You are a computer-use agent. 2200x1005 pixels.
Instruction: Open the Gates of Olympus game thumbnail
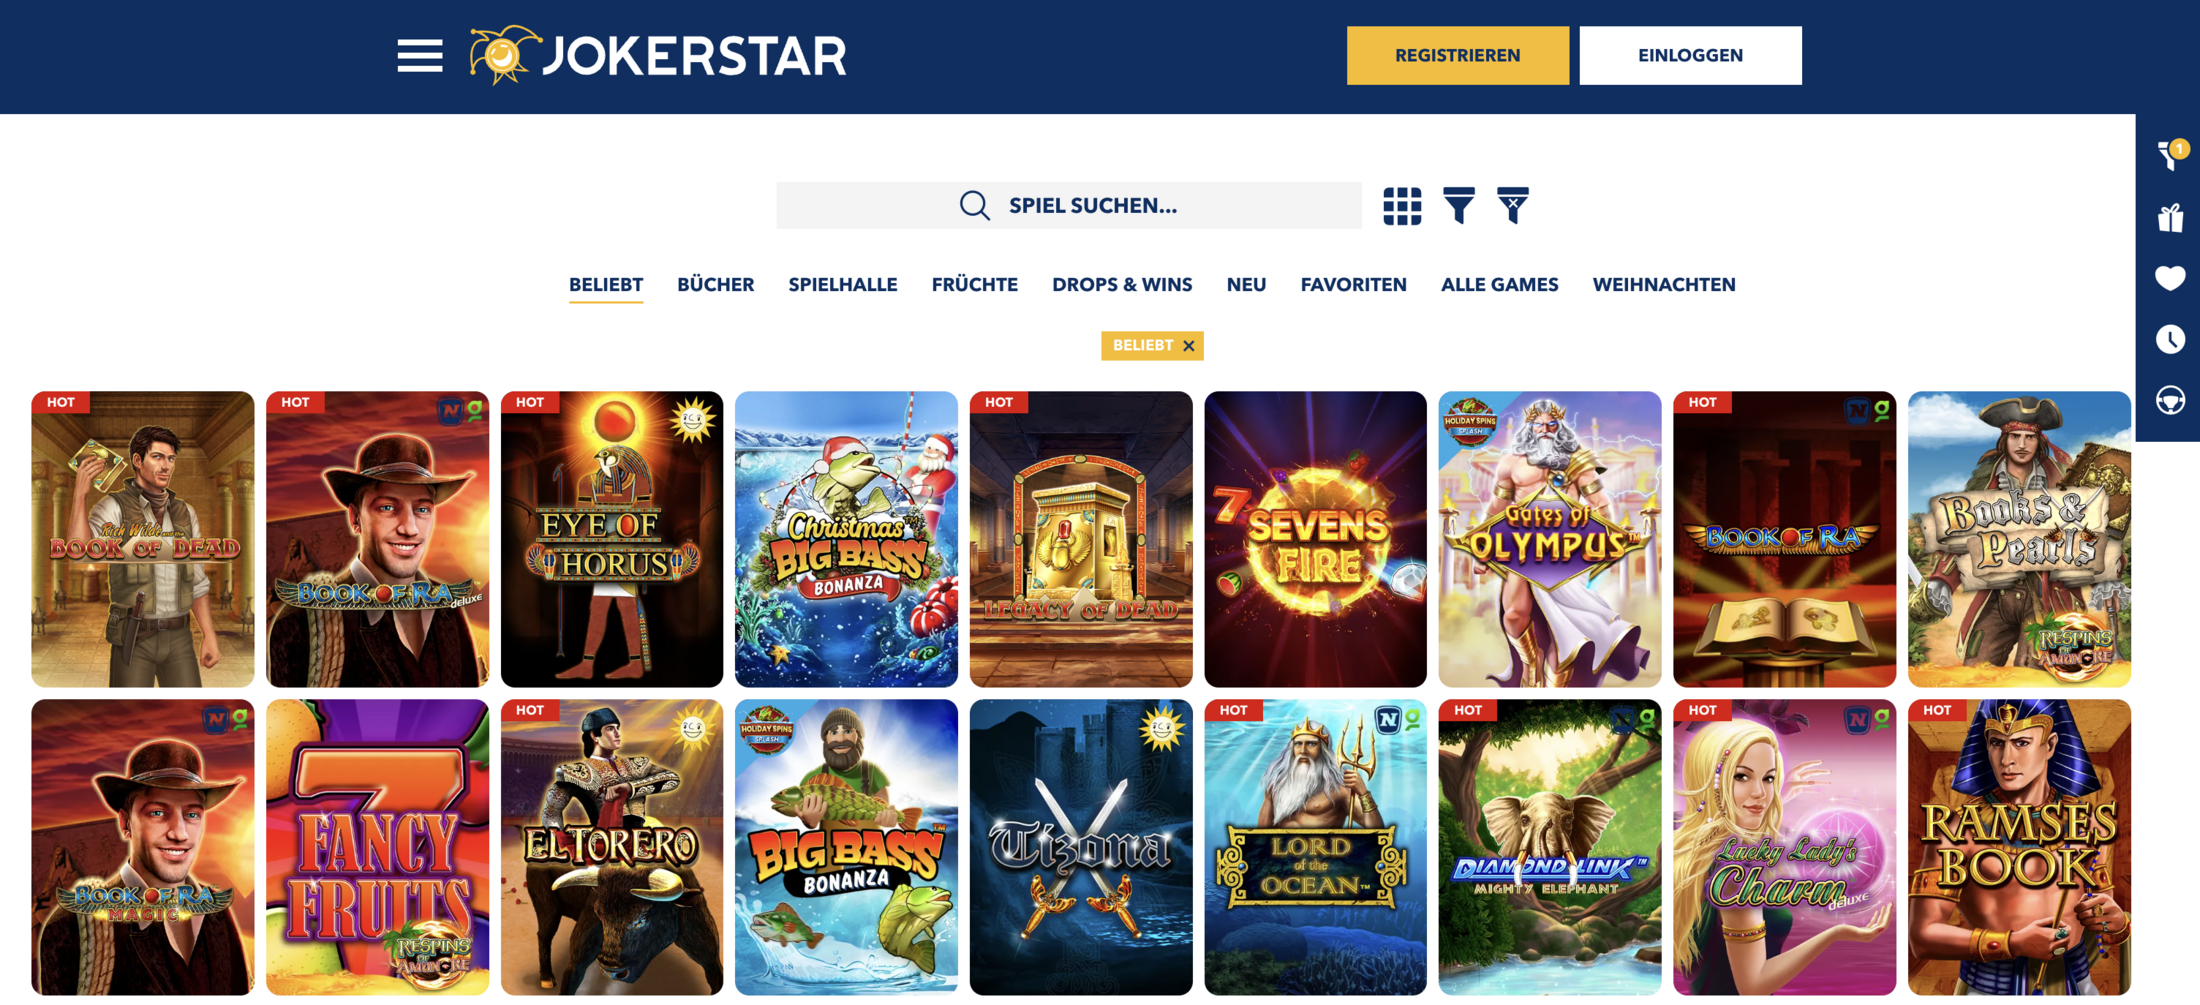1550,539
